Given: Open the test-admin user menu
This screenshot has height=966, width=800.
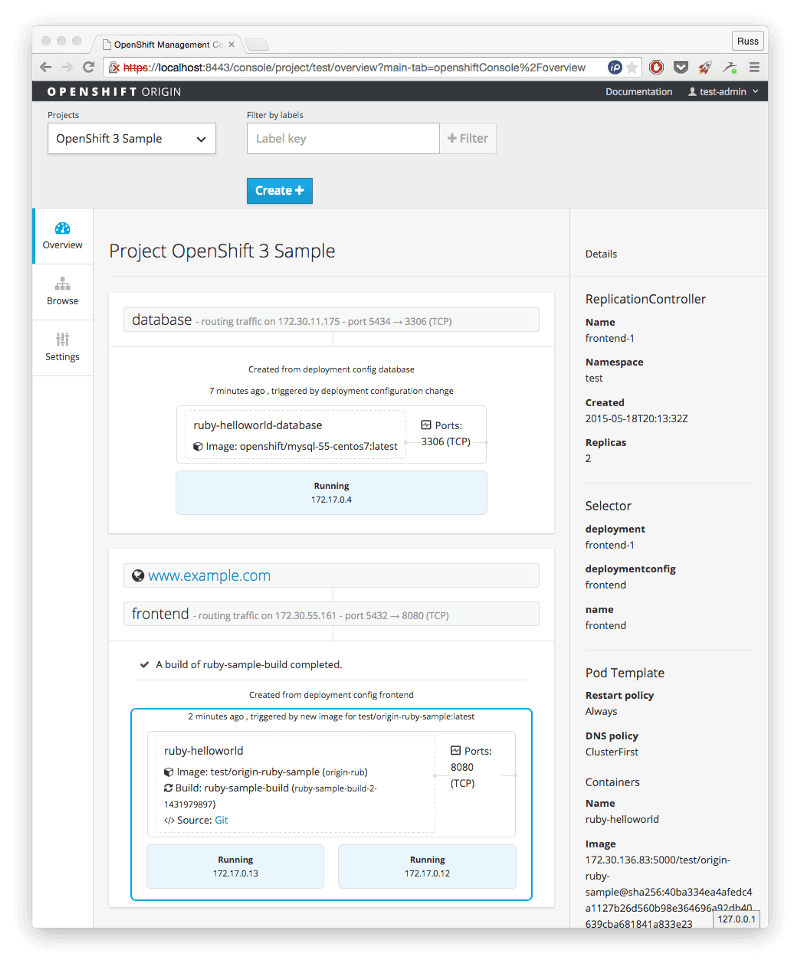Looking at the screenshot, I should tap(722, 91).
